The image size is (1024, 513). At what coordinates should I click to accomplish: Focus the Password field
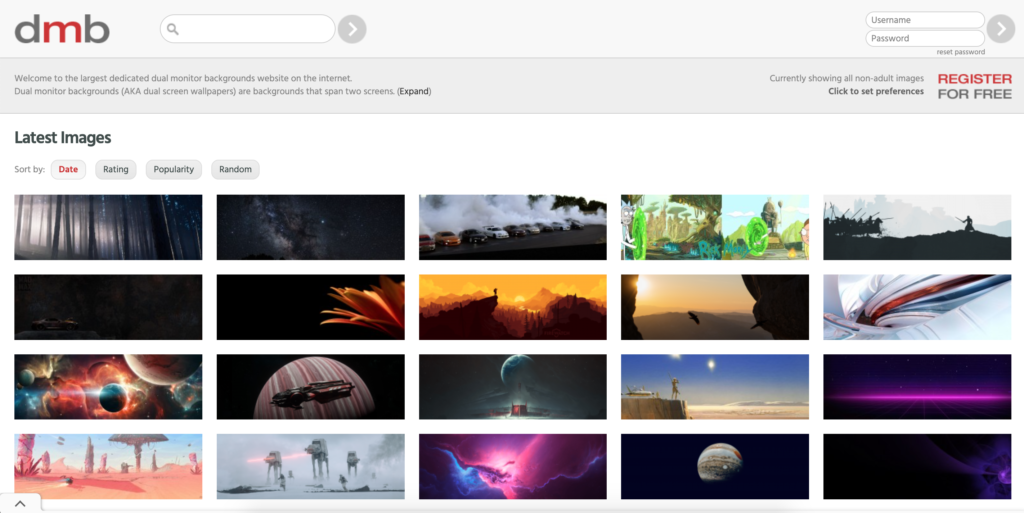[x=925, y=38]
